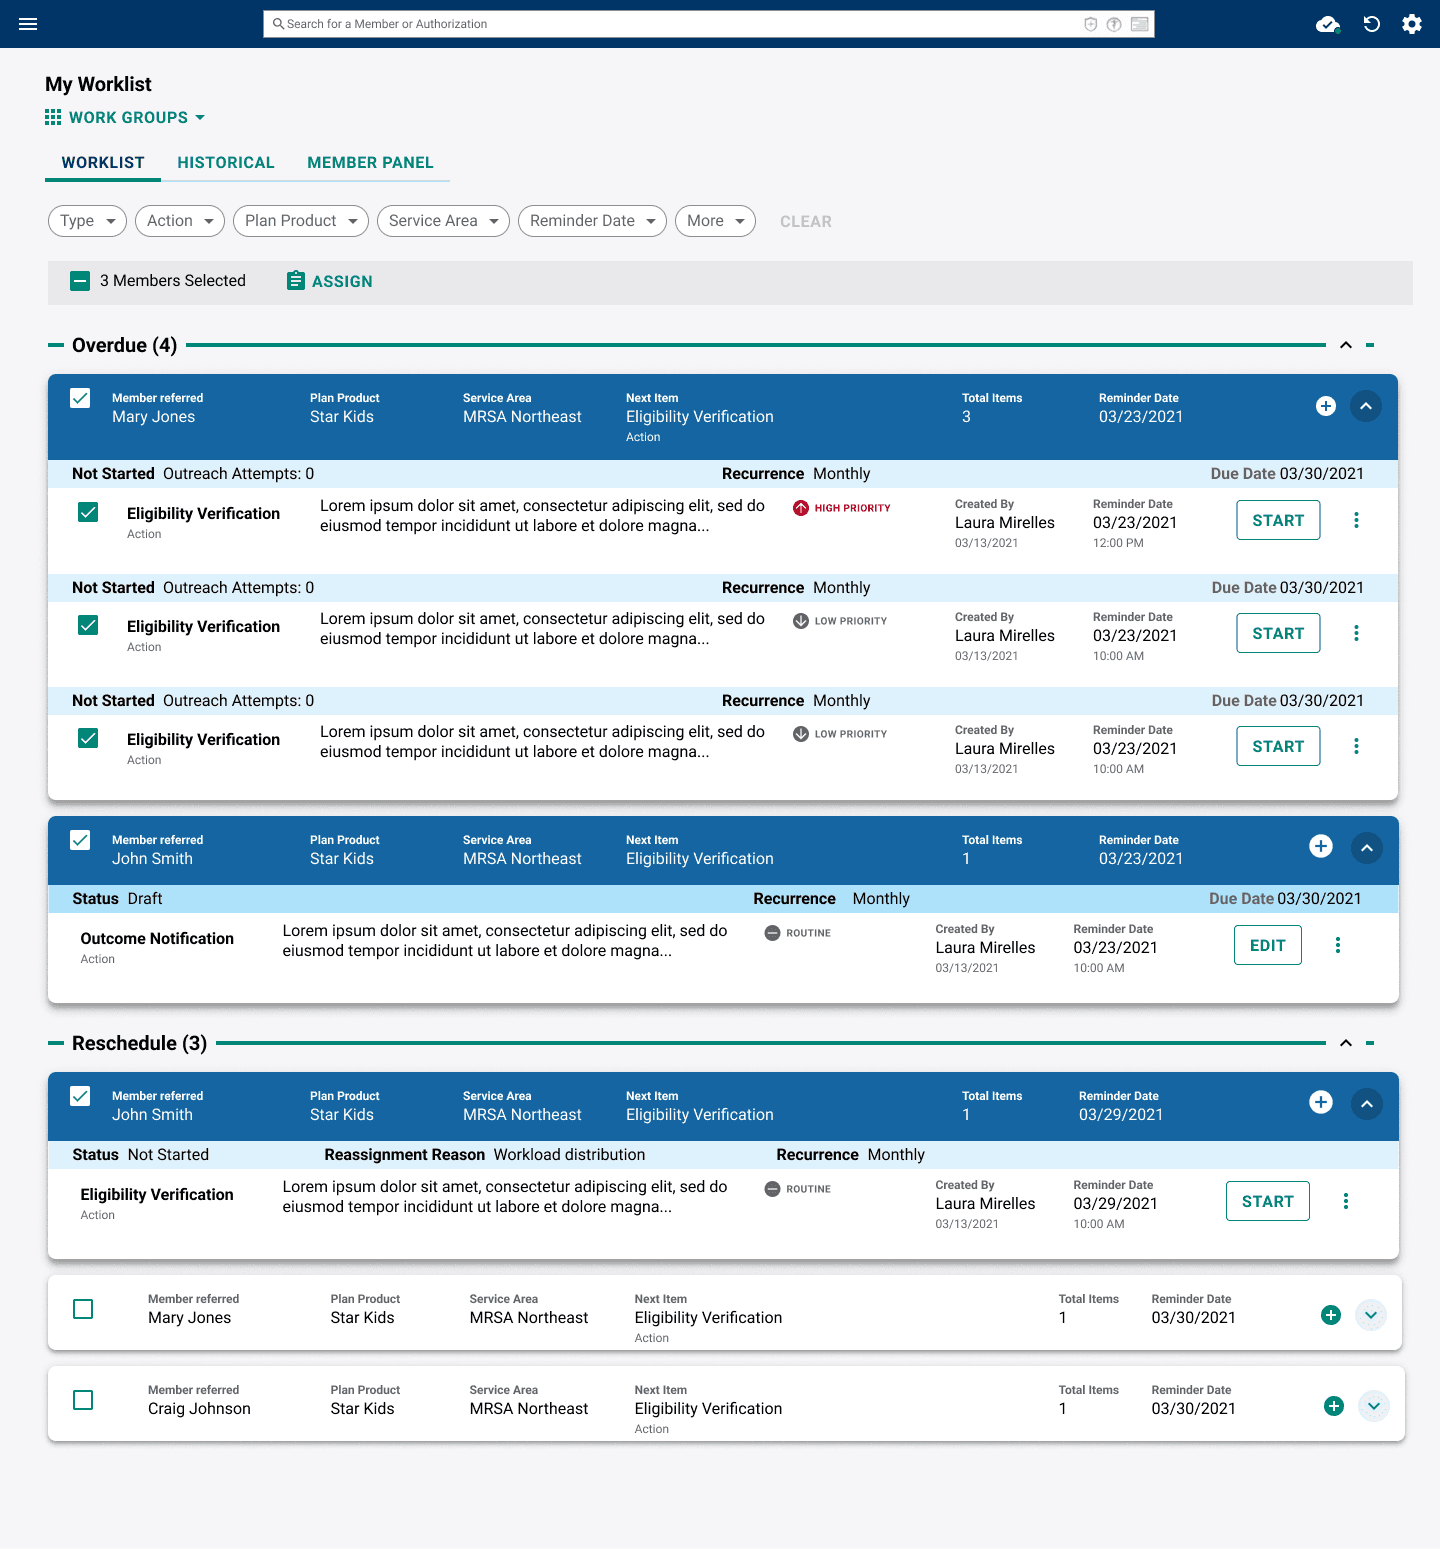Collapse Mary Jones overdue card

pos(1366,406)
